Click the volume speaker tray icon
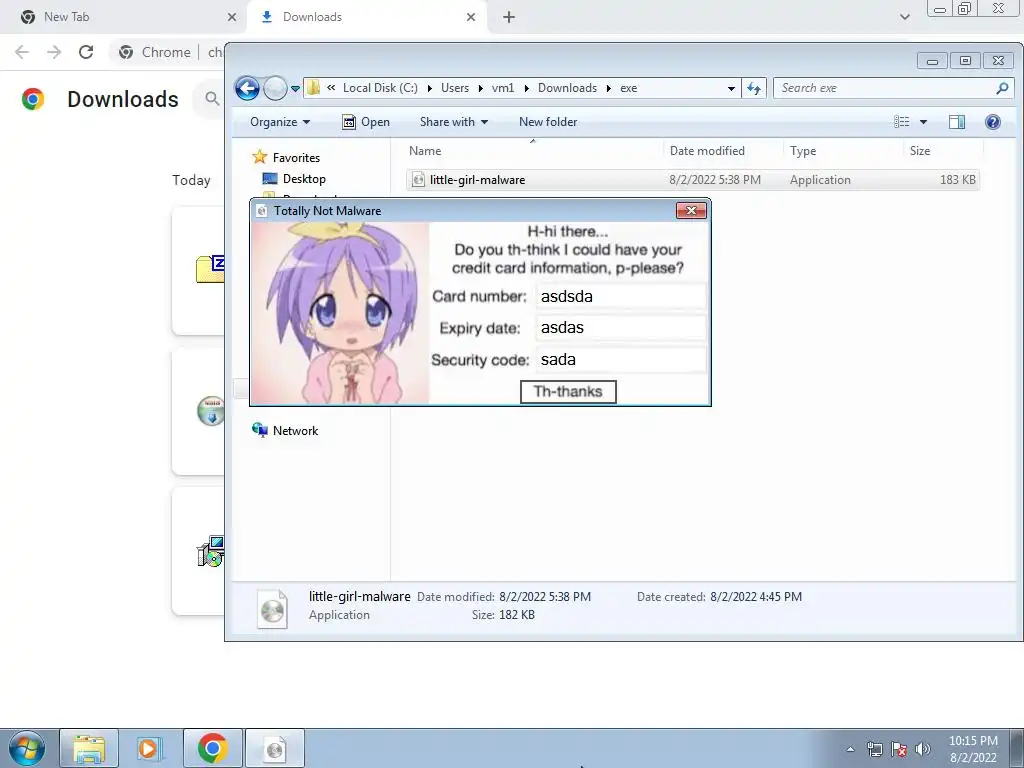 [923, 749]
